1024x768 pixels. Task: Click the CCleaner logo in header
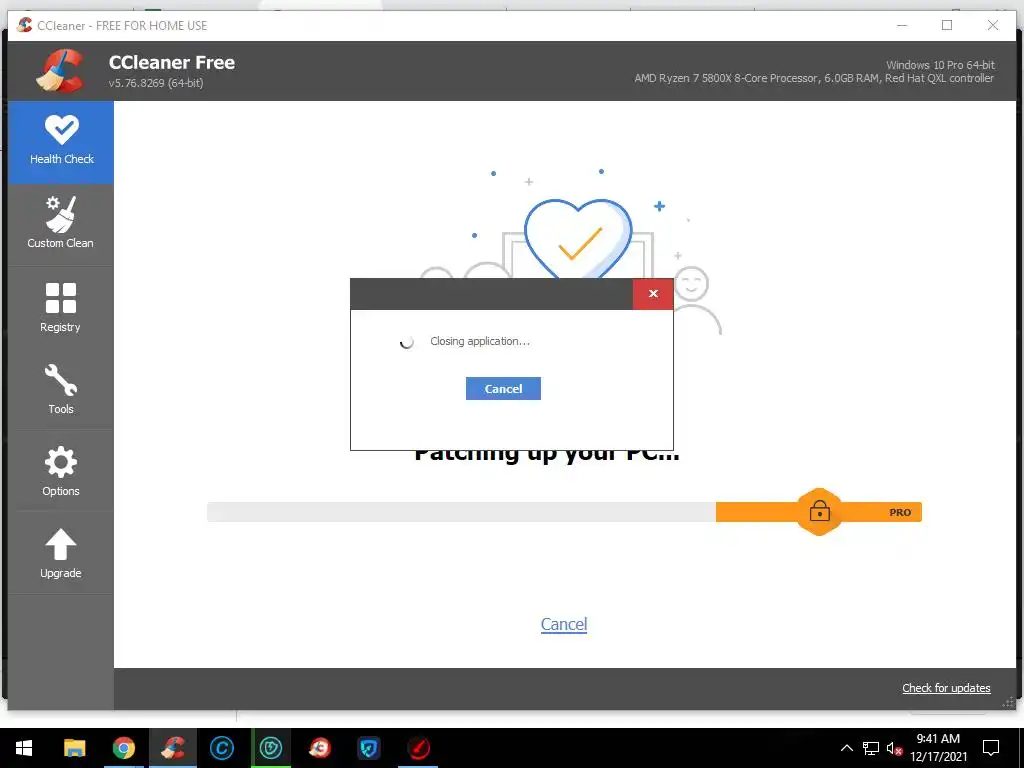point(60,71)
